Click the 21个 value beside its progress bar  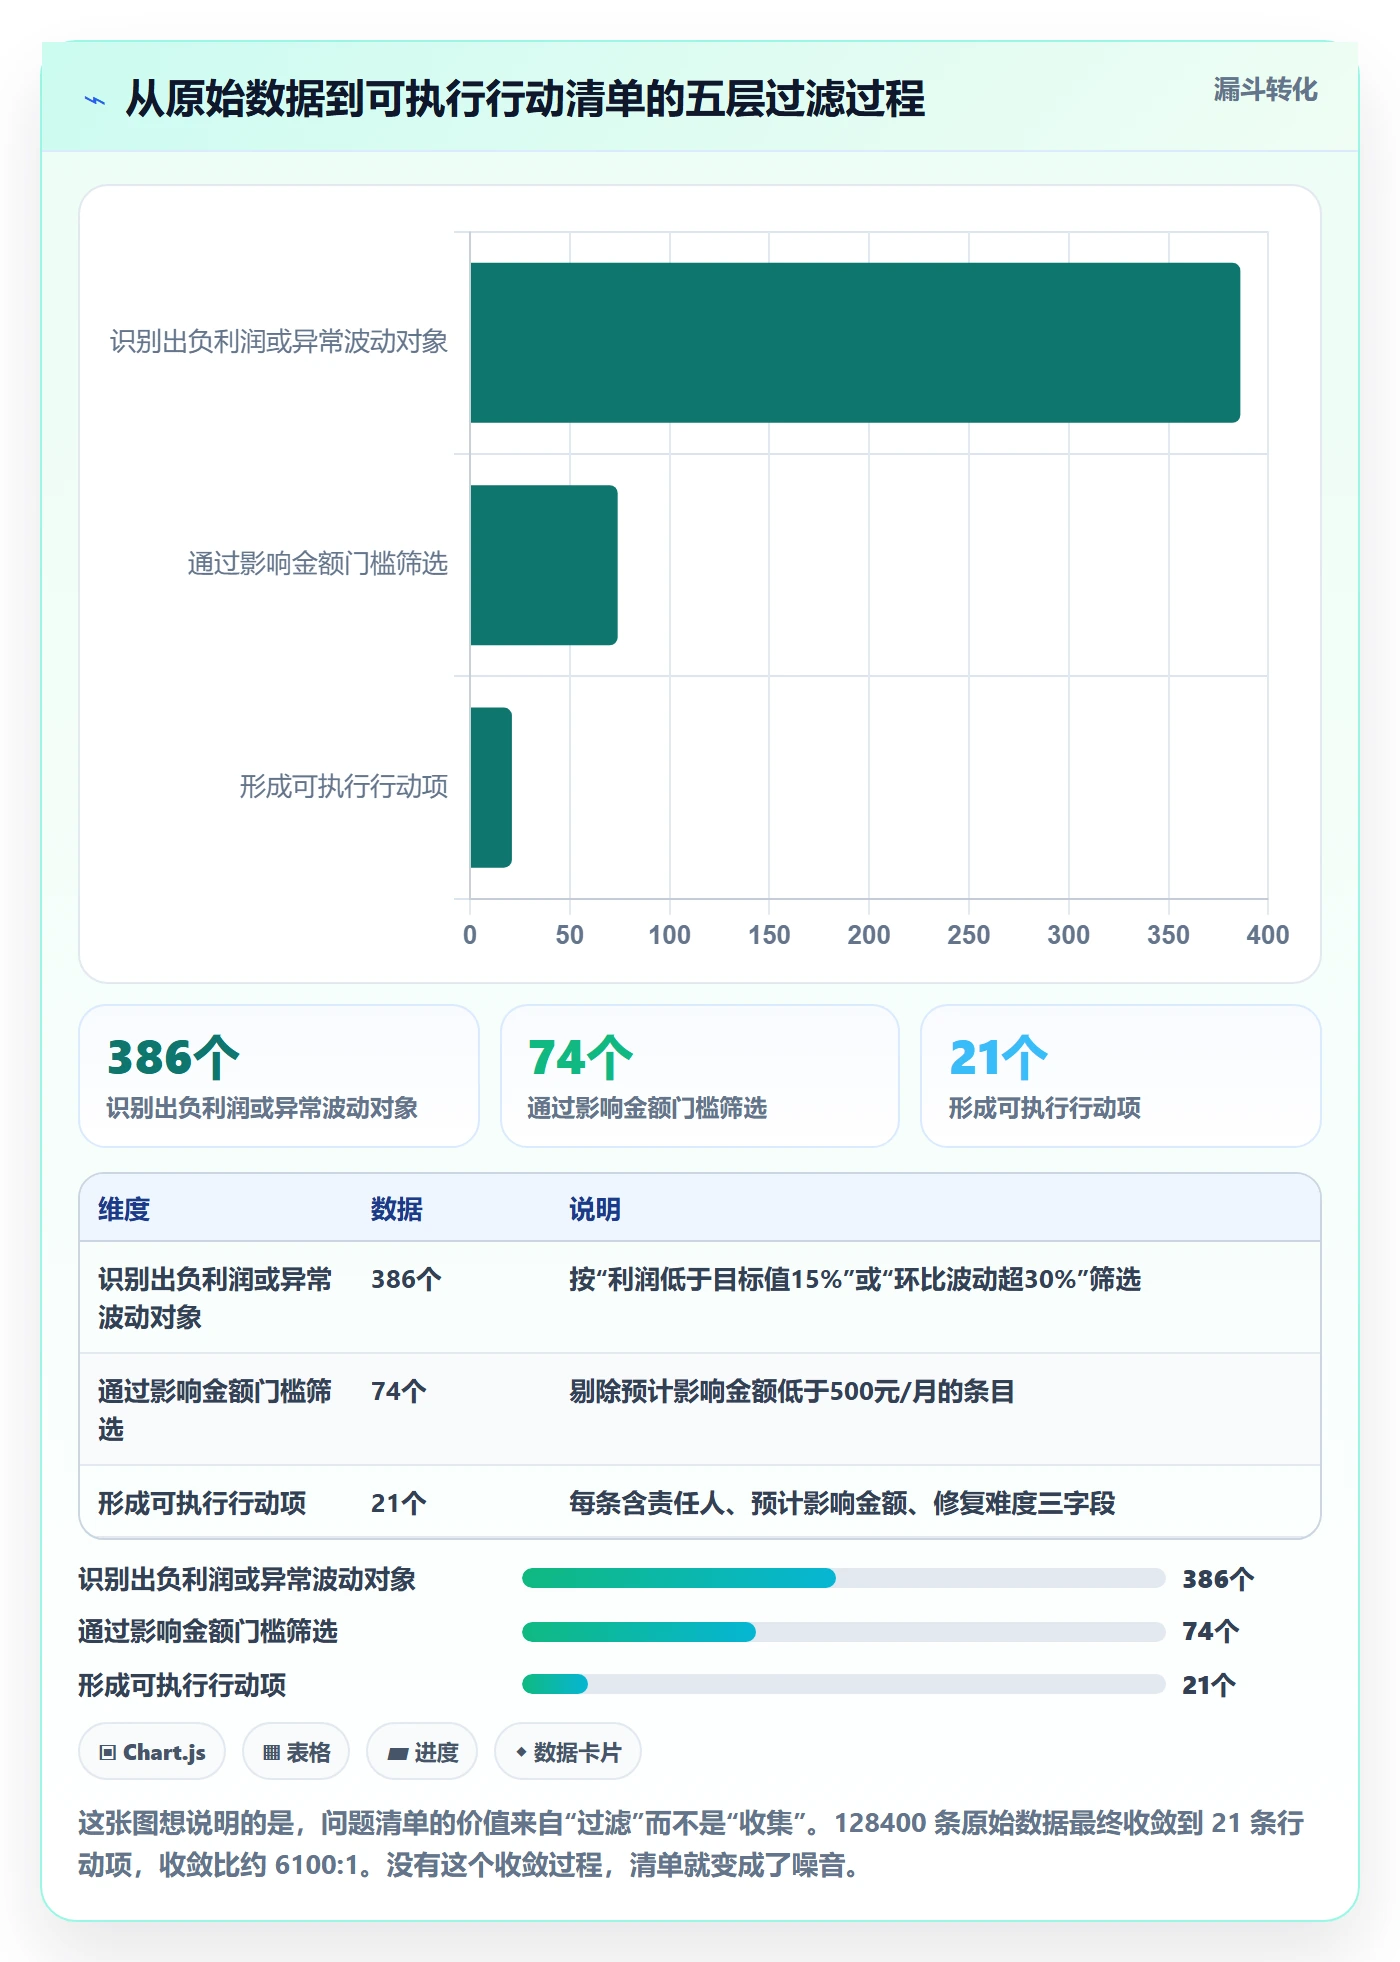click(x=1210, y=1685)
